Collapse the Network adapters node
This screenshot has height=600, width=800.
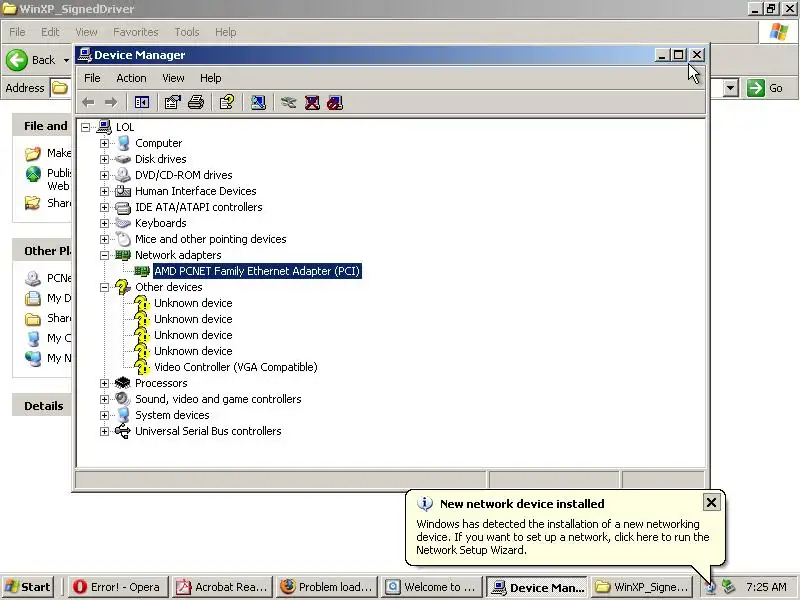pyautogui.click(x=105, y=255)
